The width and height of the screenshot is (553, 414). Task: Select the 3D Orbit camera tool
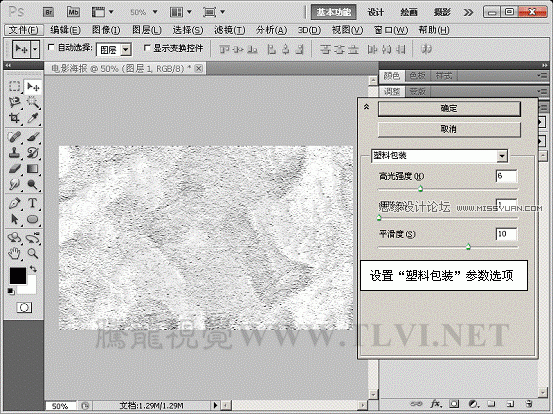pyautogui.click(x=33, y=238)
